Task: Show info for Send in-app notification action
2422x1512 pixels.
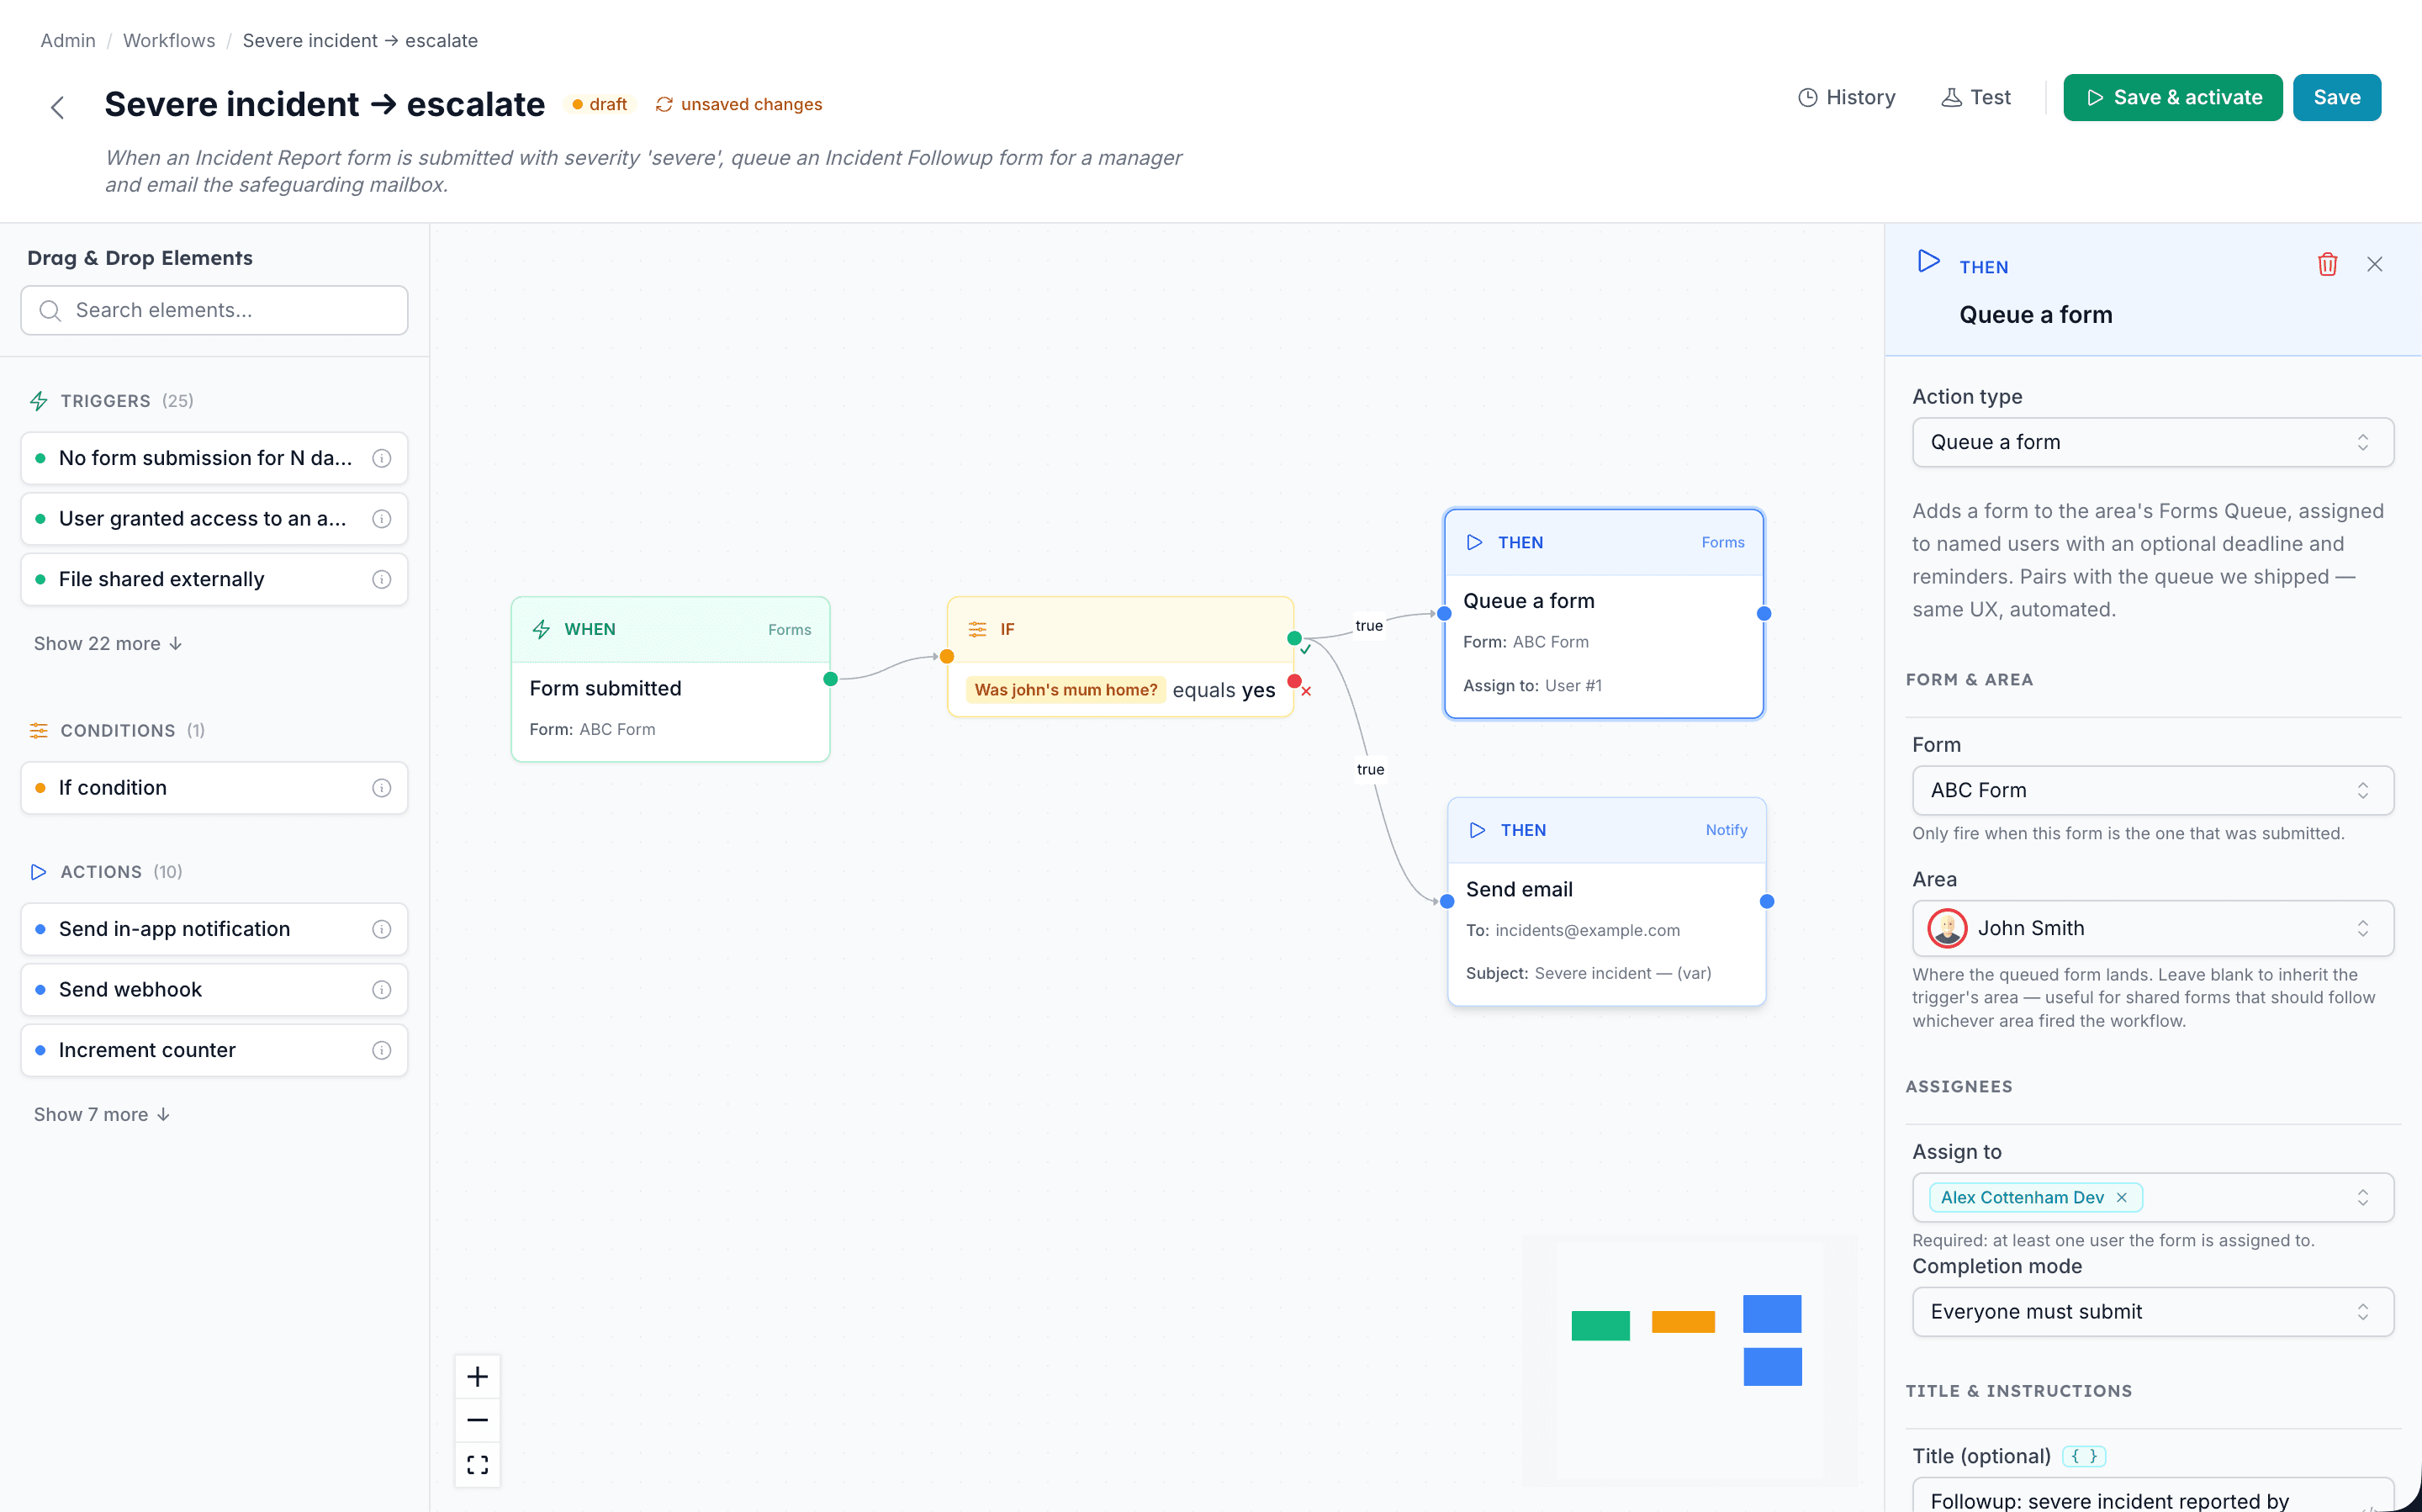Action: tap(381, 929)
